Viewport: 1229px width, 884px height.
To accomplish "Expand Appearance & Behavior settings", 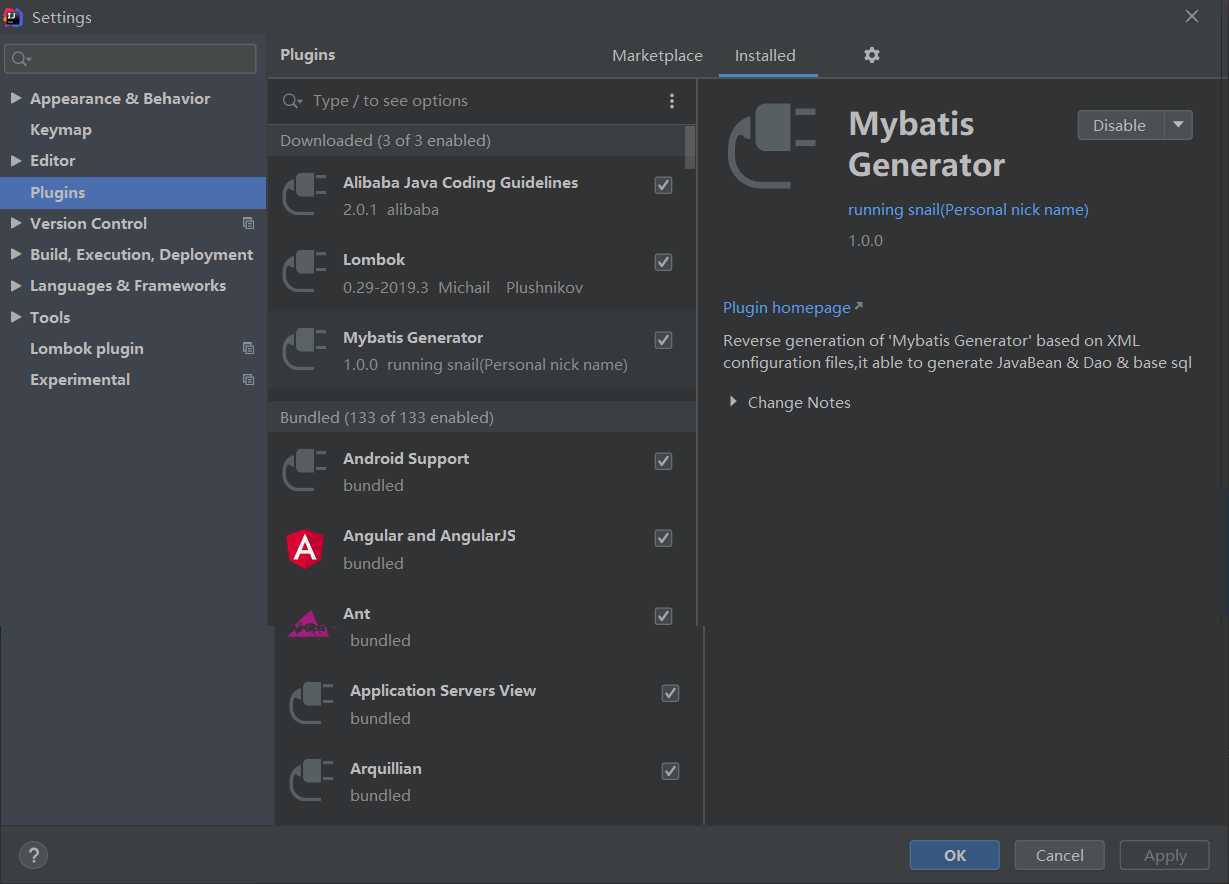I will point(15,98).
